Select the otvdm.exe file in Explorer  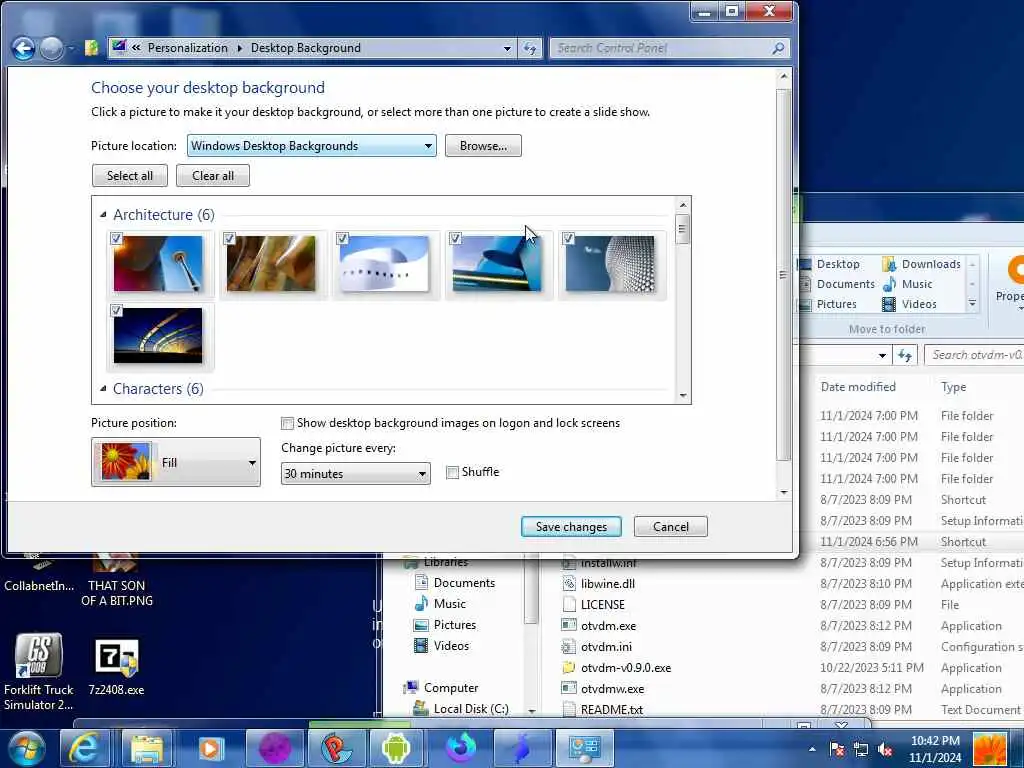(608, 626)
